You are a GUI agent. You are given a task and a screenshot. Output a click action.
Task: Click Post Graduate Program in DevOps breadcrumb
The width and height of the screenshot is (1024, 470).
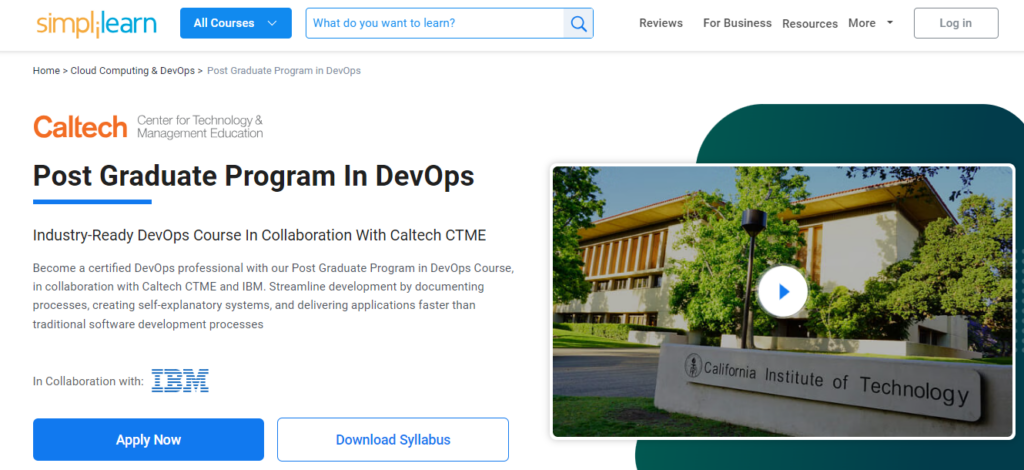[284, 70]
